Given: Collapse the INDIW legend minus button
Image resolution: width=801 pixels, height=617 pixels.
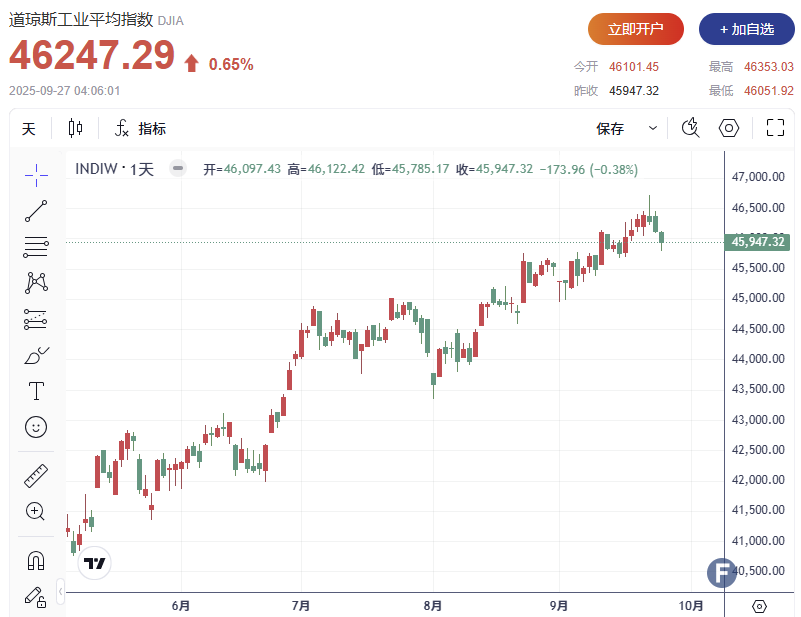Looking at the screenshot, I should 178,168.
